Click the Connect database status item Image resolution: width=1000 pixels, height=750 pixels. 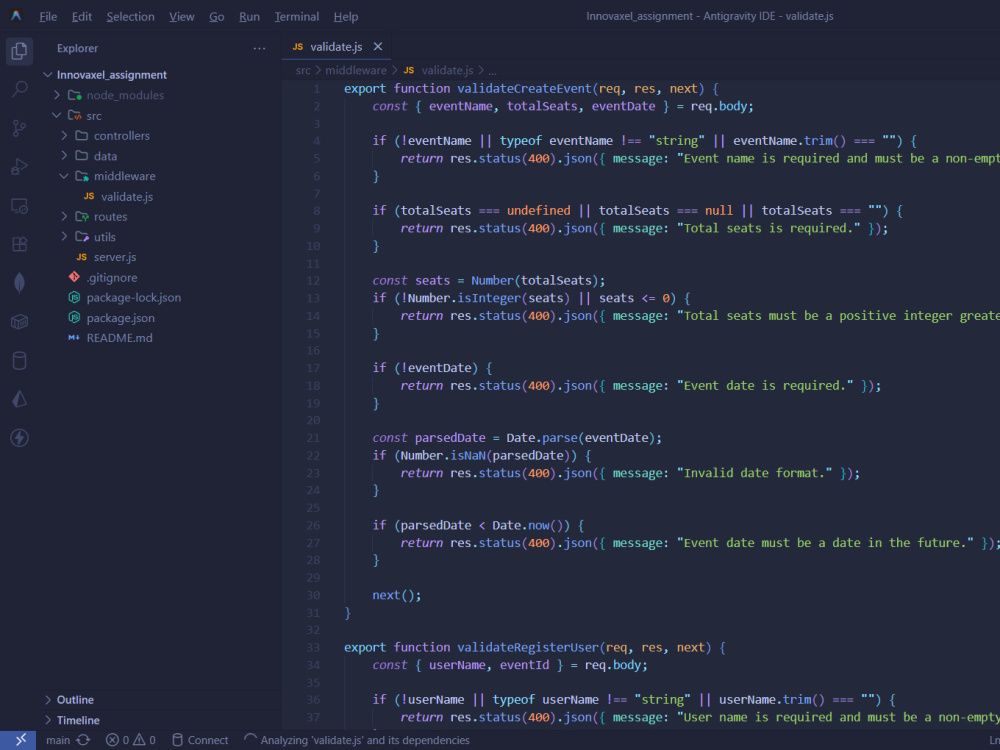(x=200, y=740)
